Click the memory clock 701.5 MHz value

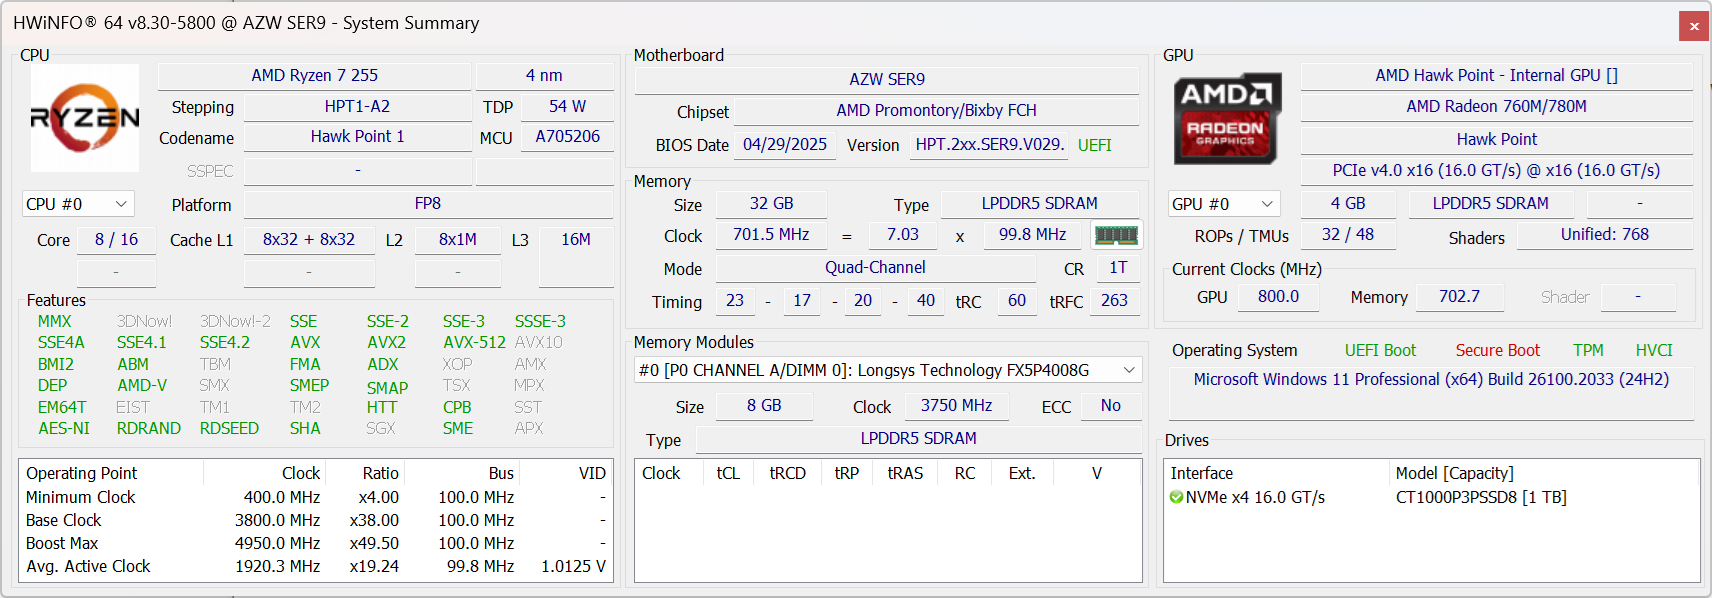[771, 235]
